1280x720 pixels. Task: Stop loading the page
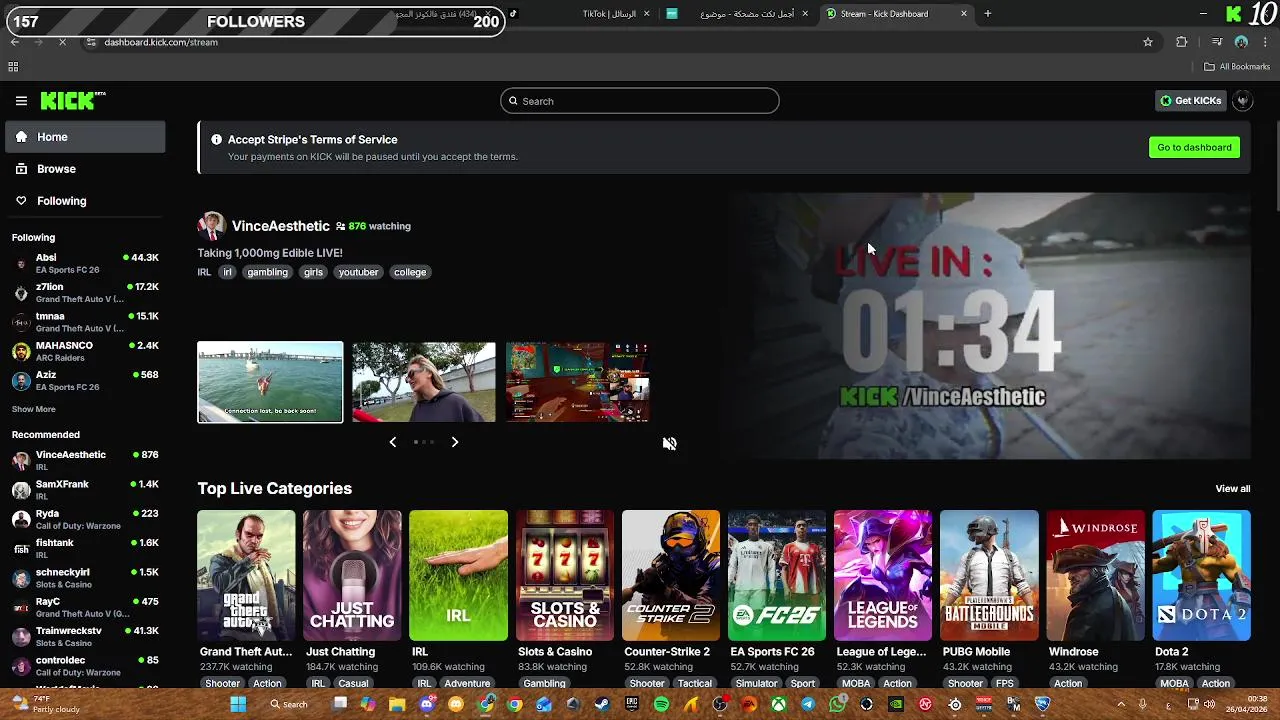[x=62, y=42]
